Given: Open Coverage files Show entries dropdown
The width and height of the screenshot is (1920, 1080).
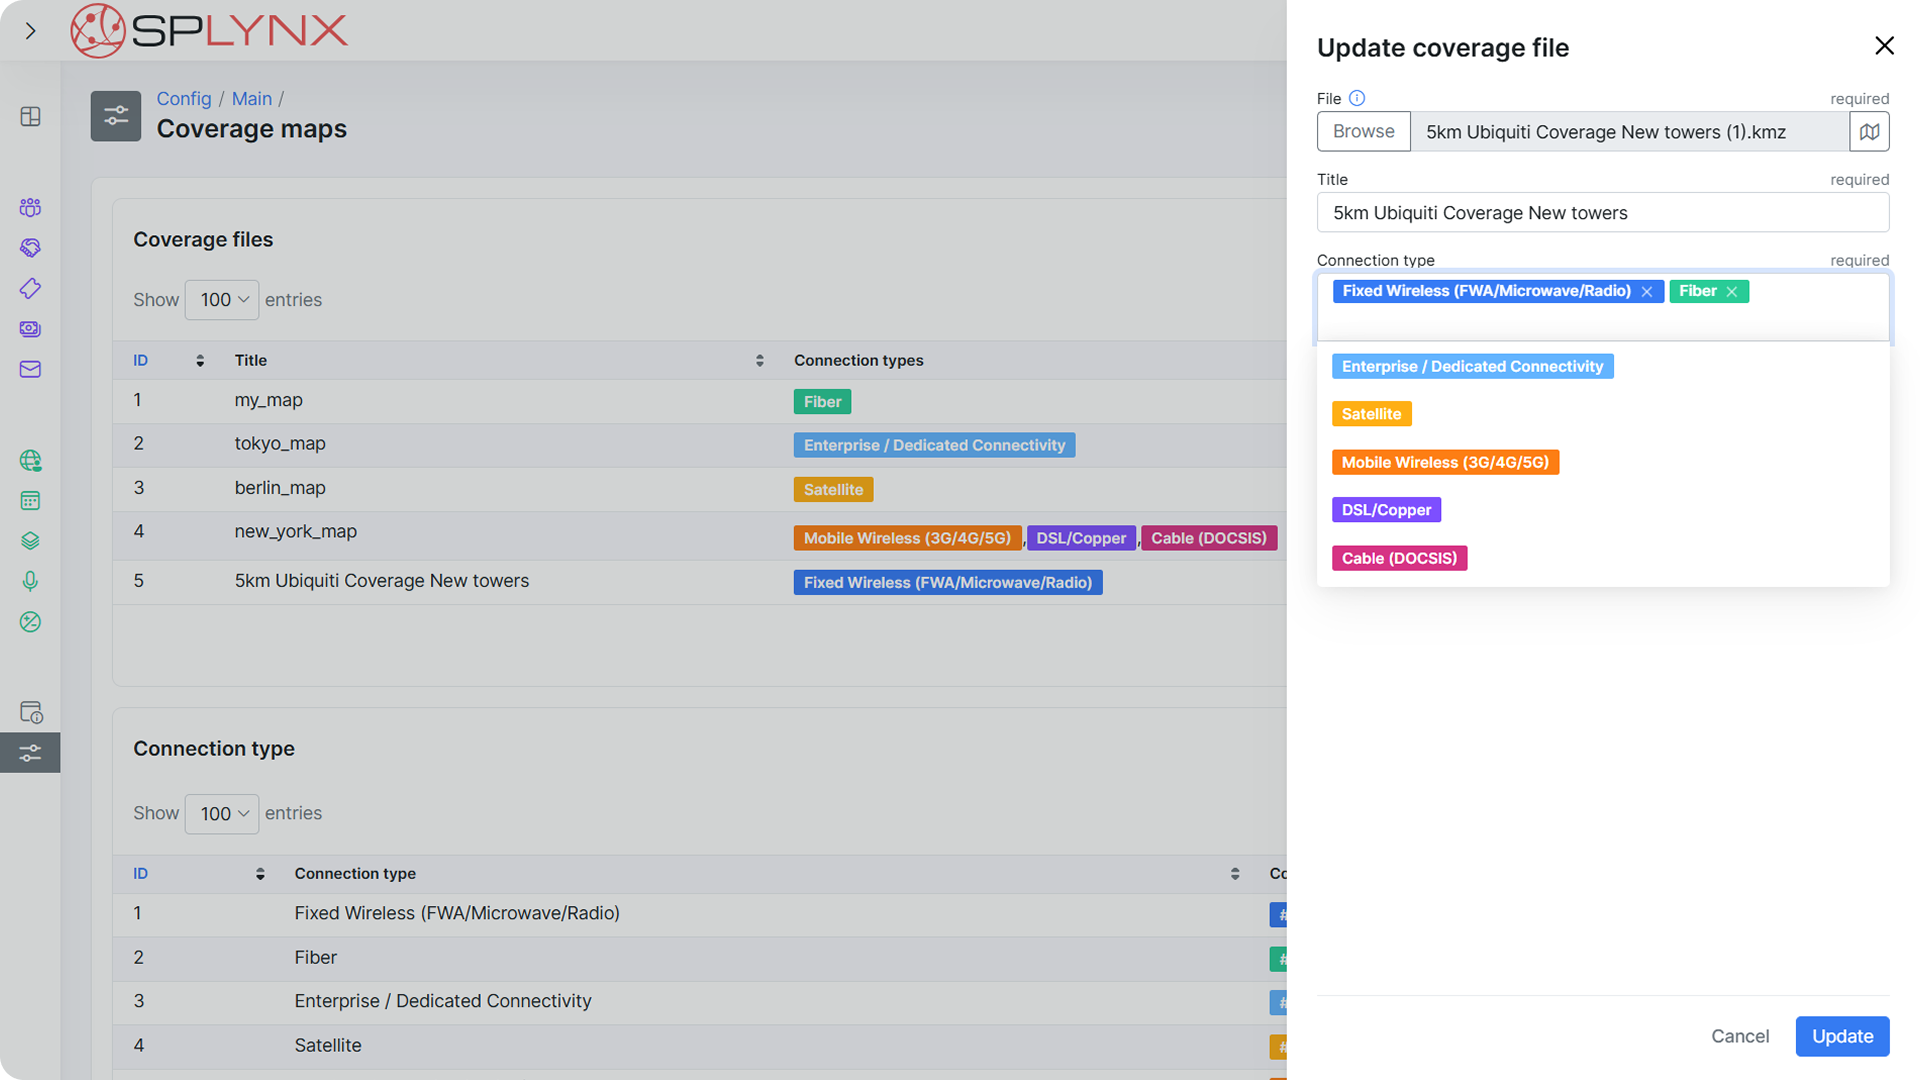Looking at the screenshot, I should pos(222,300).
